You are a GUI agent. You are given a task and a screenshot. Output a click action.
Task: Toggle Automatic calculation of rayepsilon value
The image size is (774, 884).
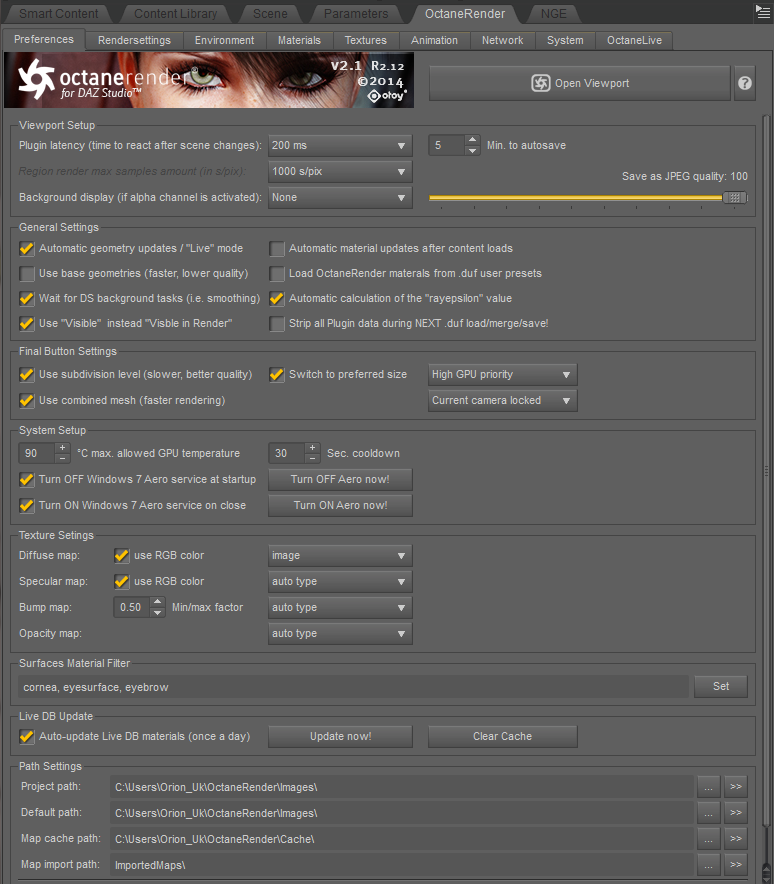[x=277, y=299]
